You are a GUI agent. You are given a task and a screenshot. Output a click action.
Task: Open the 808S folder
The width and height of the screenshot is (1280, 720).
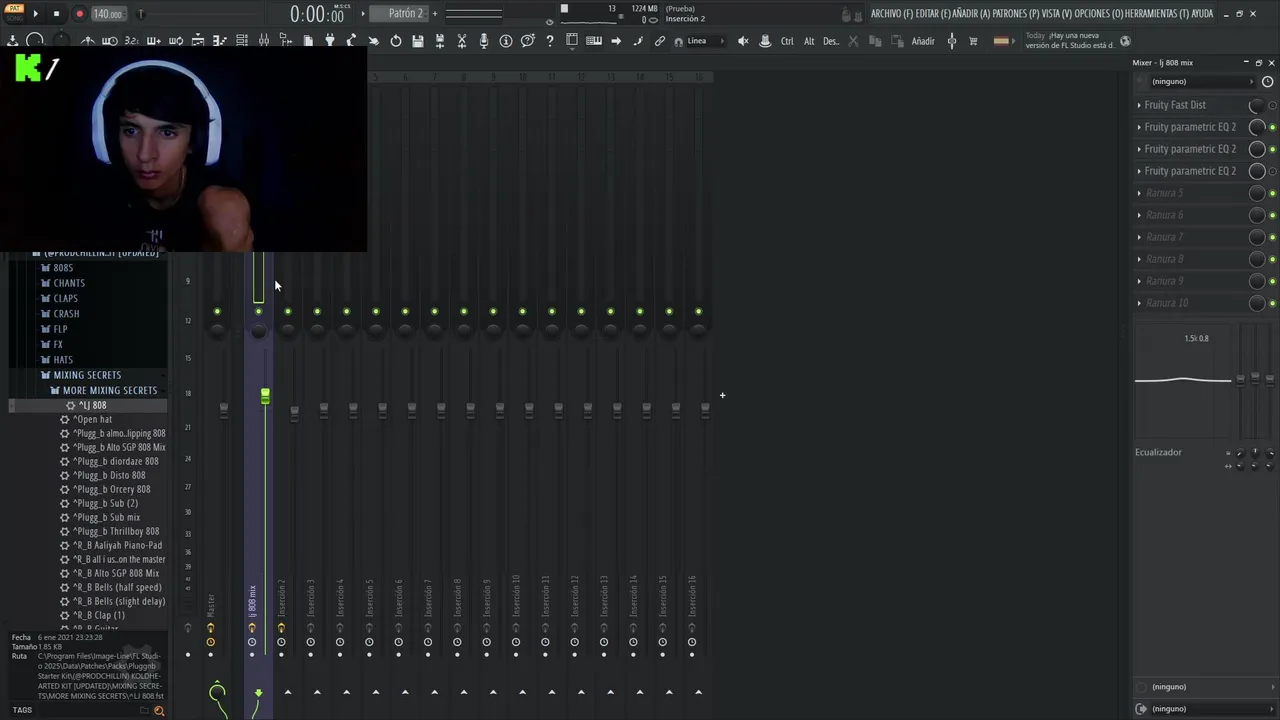(x=63, y=268)
